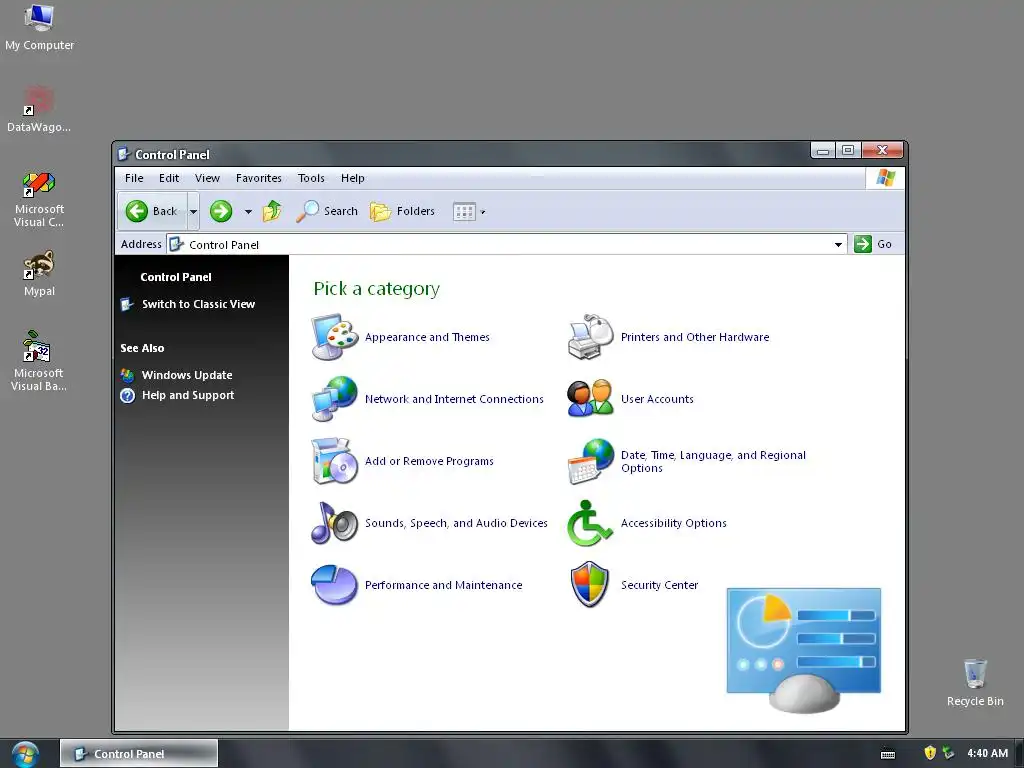This screenshot has height=768, width=1024.
Task: Click the Address bar text field
Action: click(507, 245)
